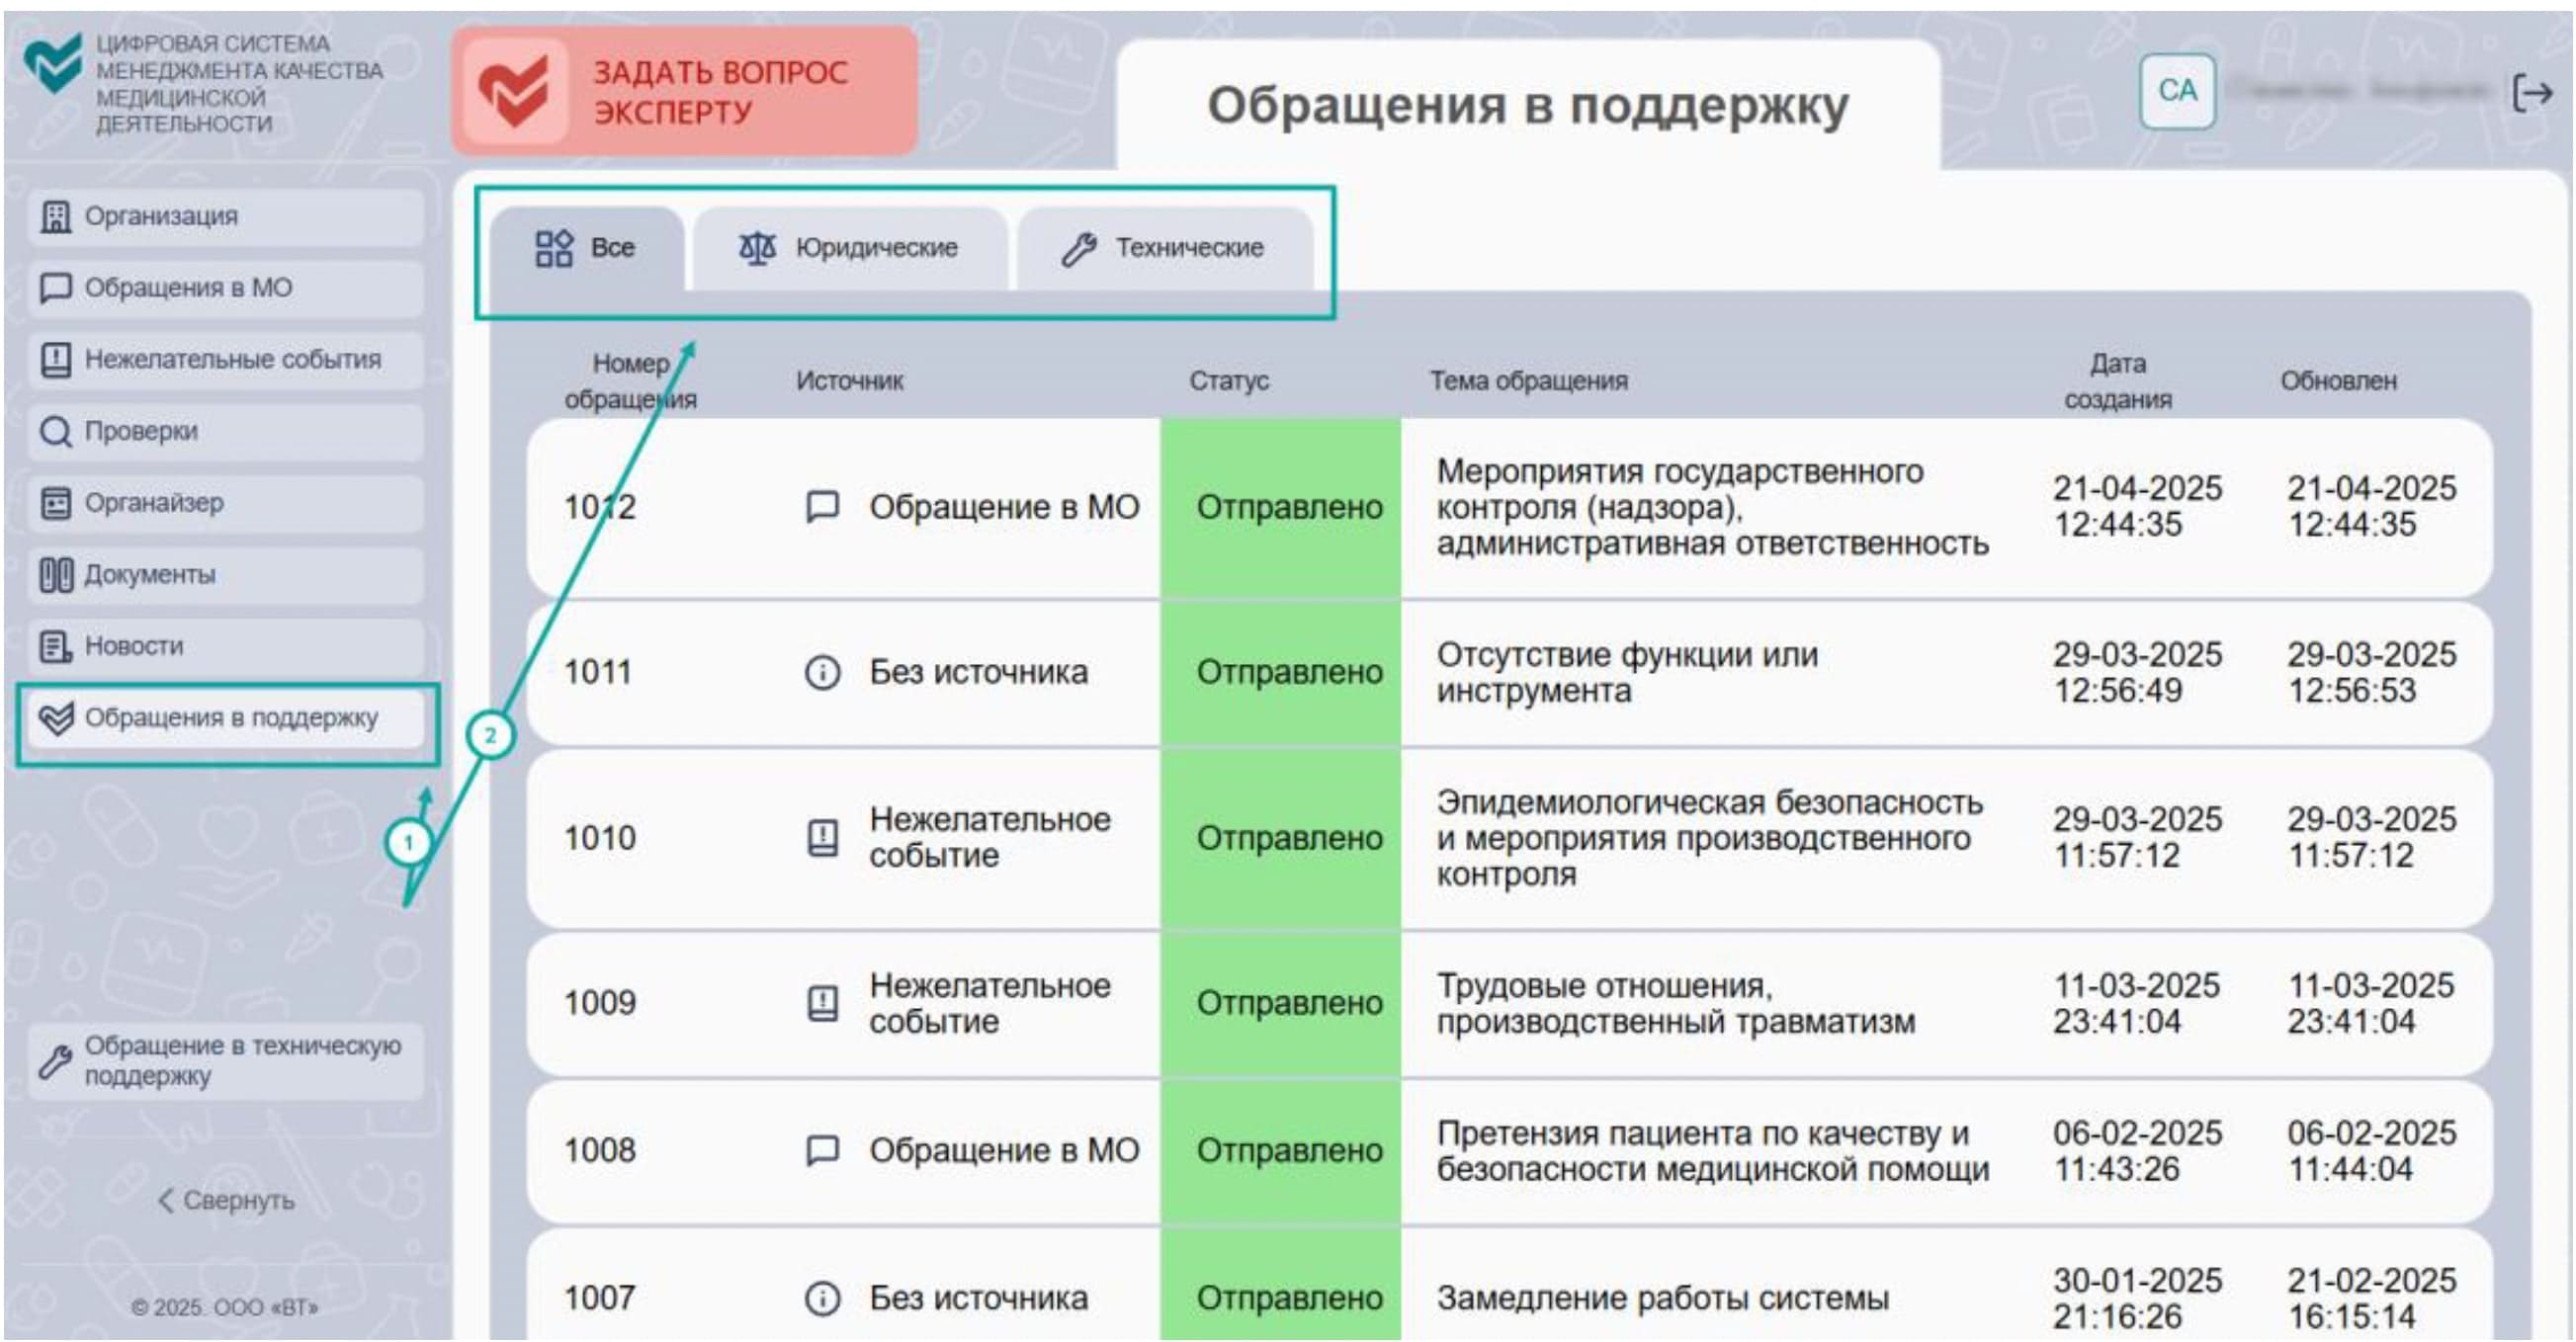Click the newspaper icon for Новости
2576x1342 pixels.
click(55, 646)
